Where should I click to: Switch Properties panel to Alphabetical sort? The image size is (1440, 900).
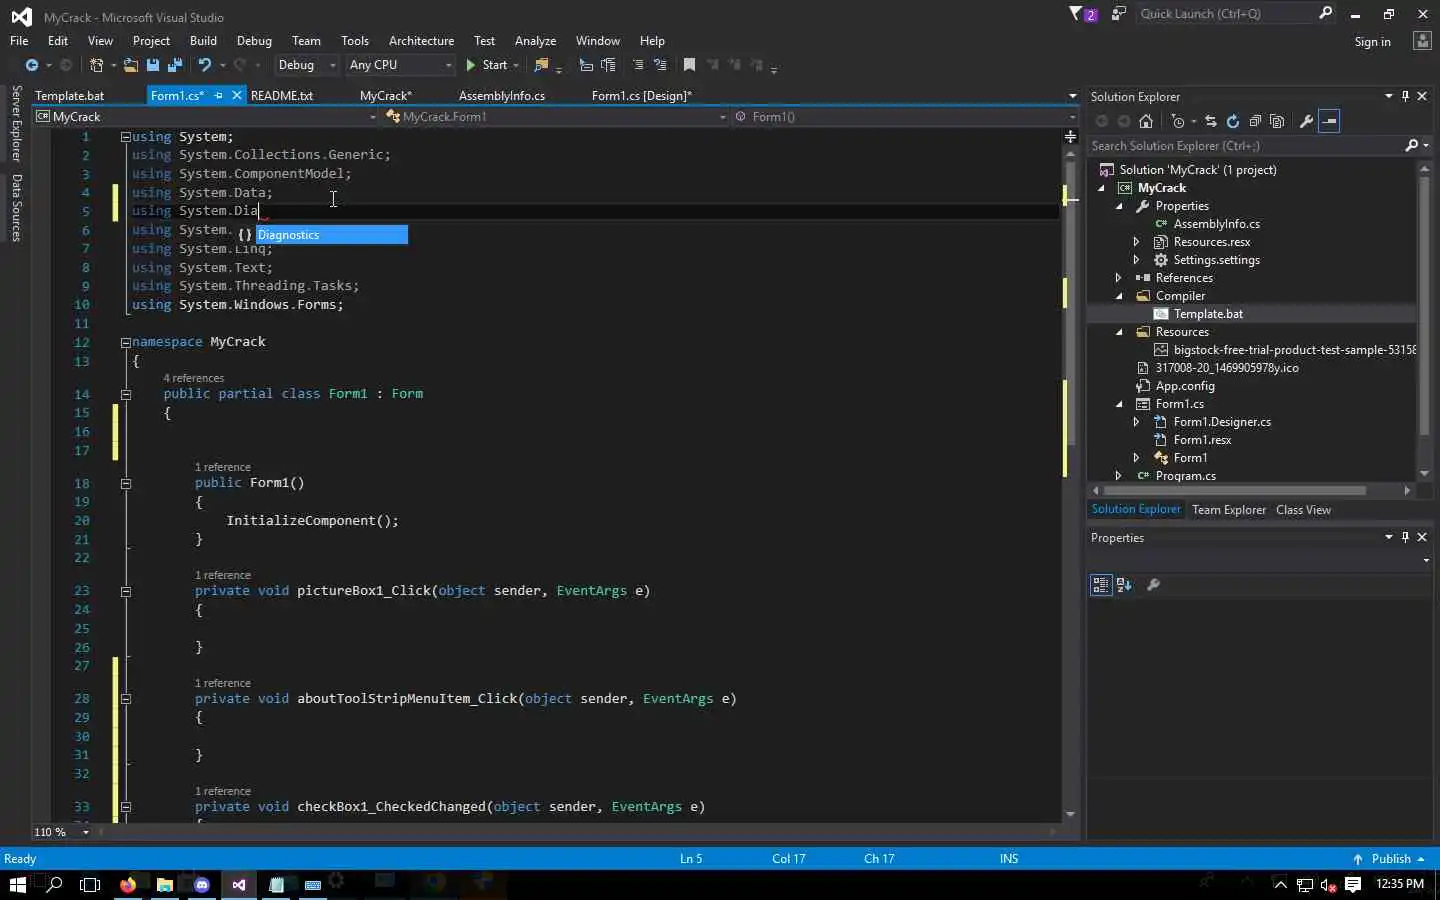[1124, 585]
